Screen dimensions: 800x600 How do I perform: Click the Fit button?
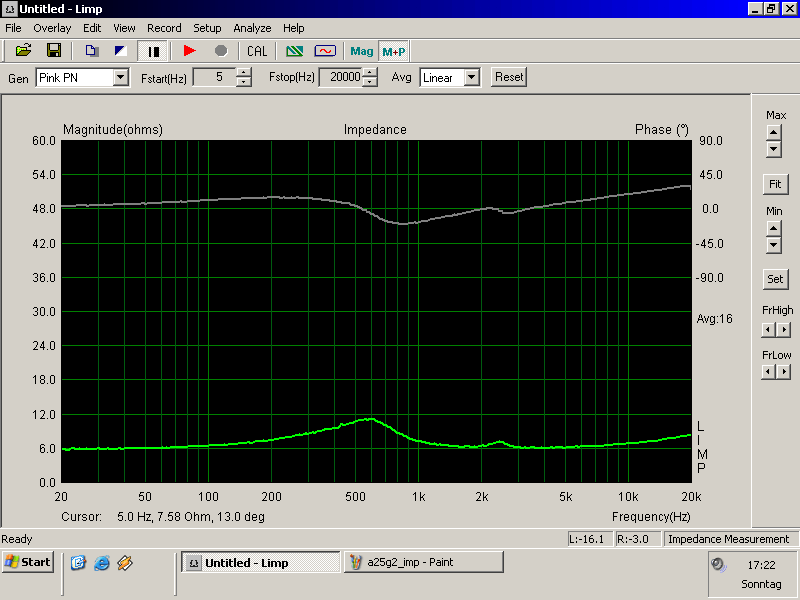[774, 184]
